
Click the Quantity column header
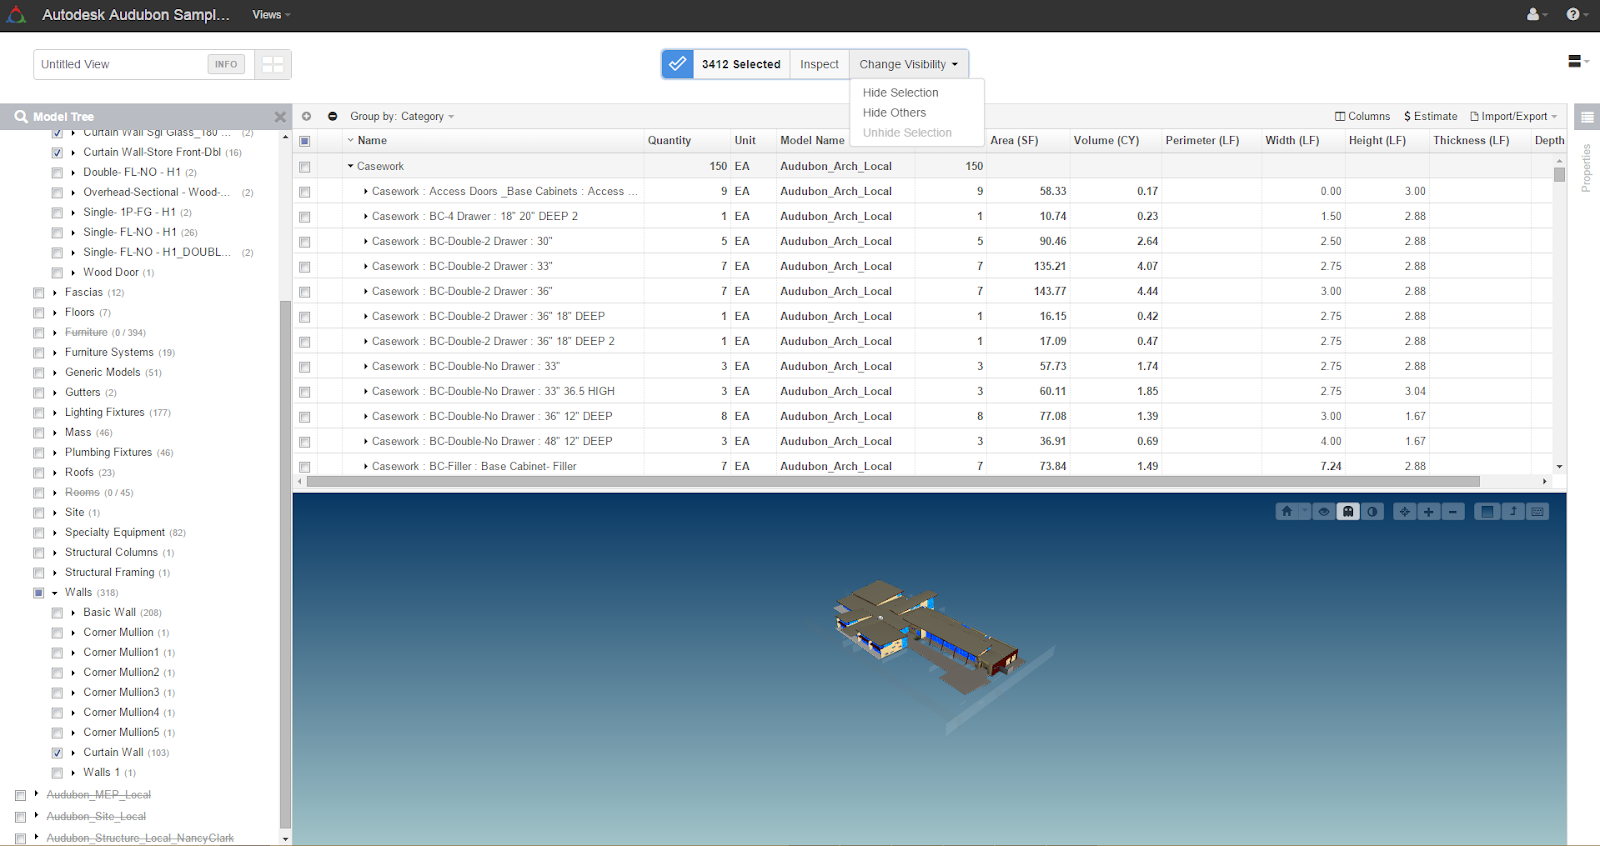669,141
